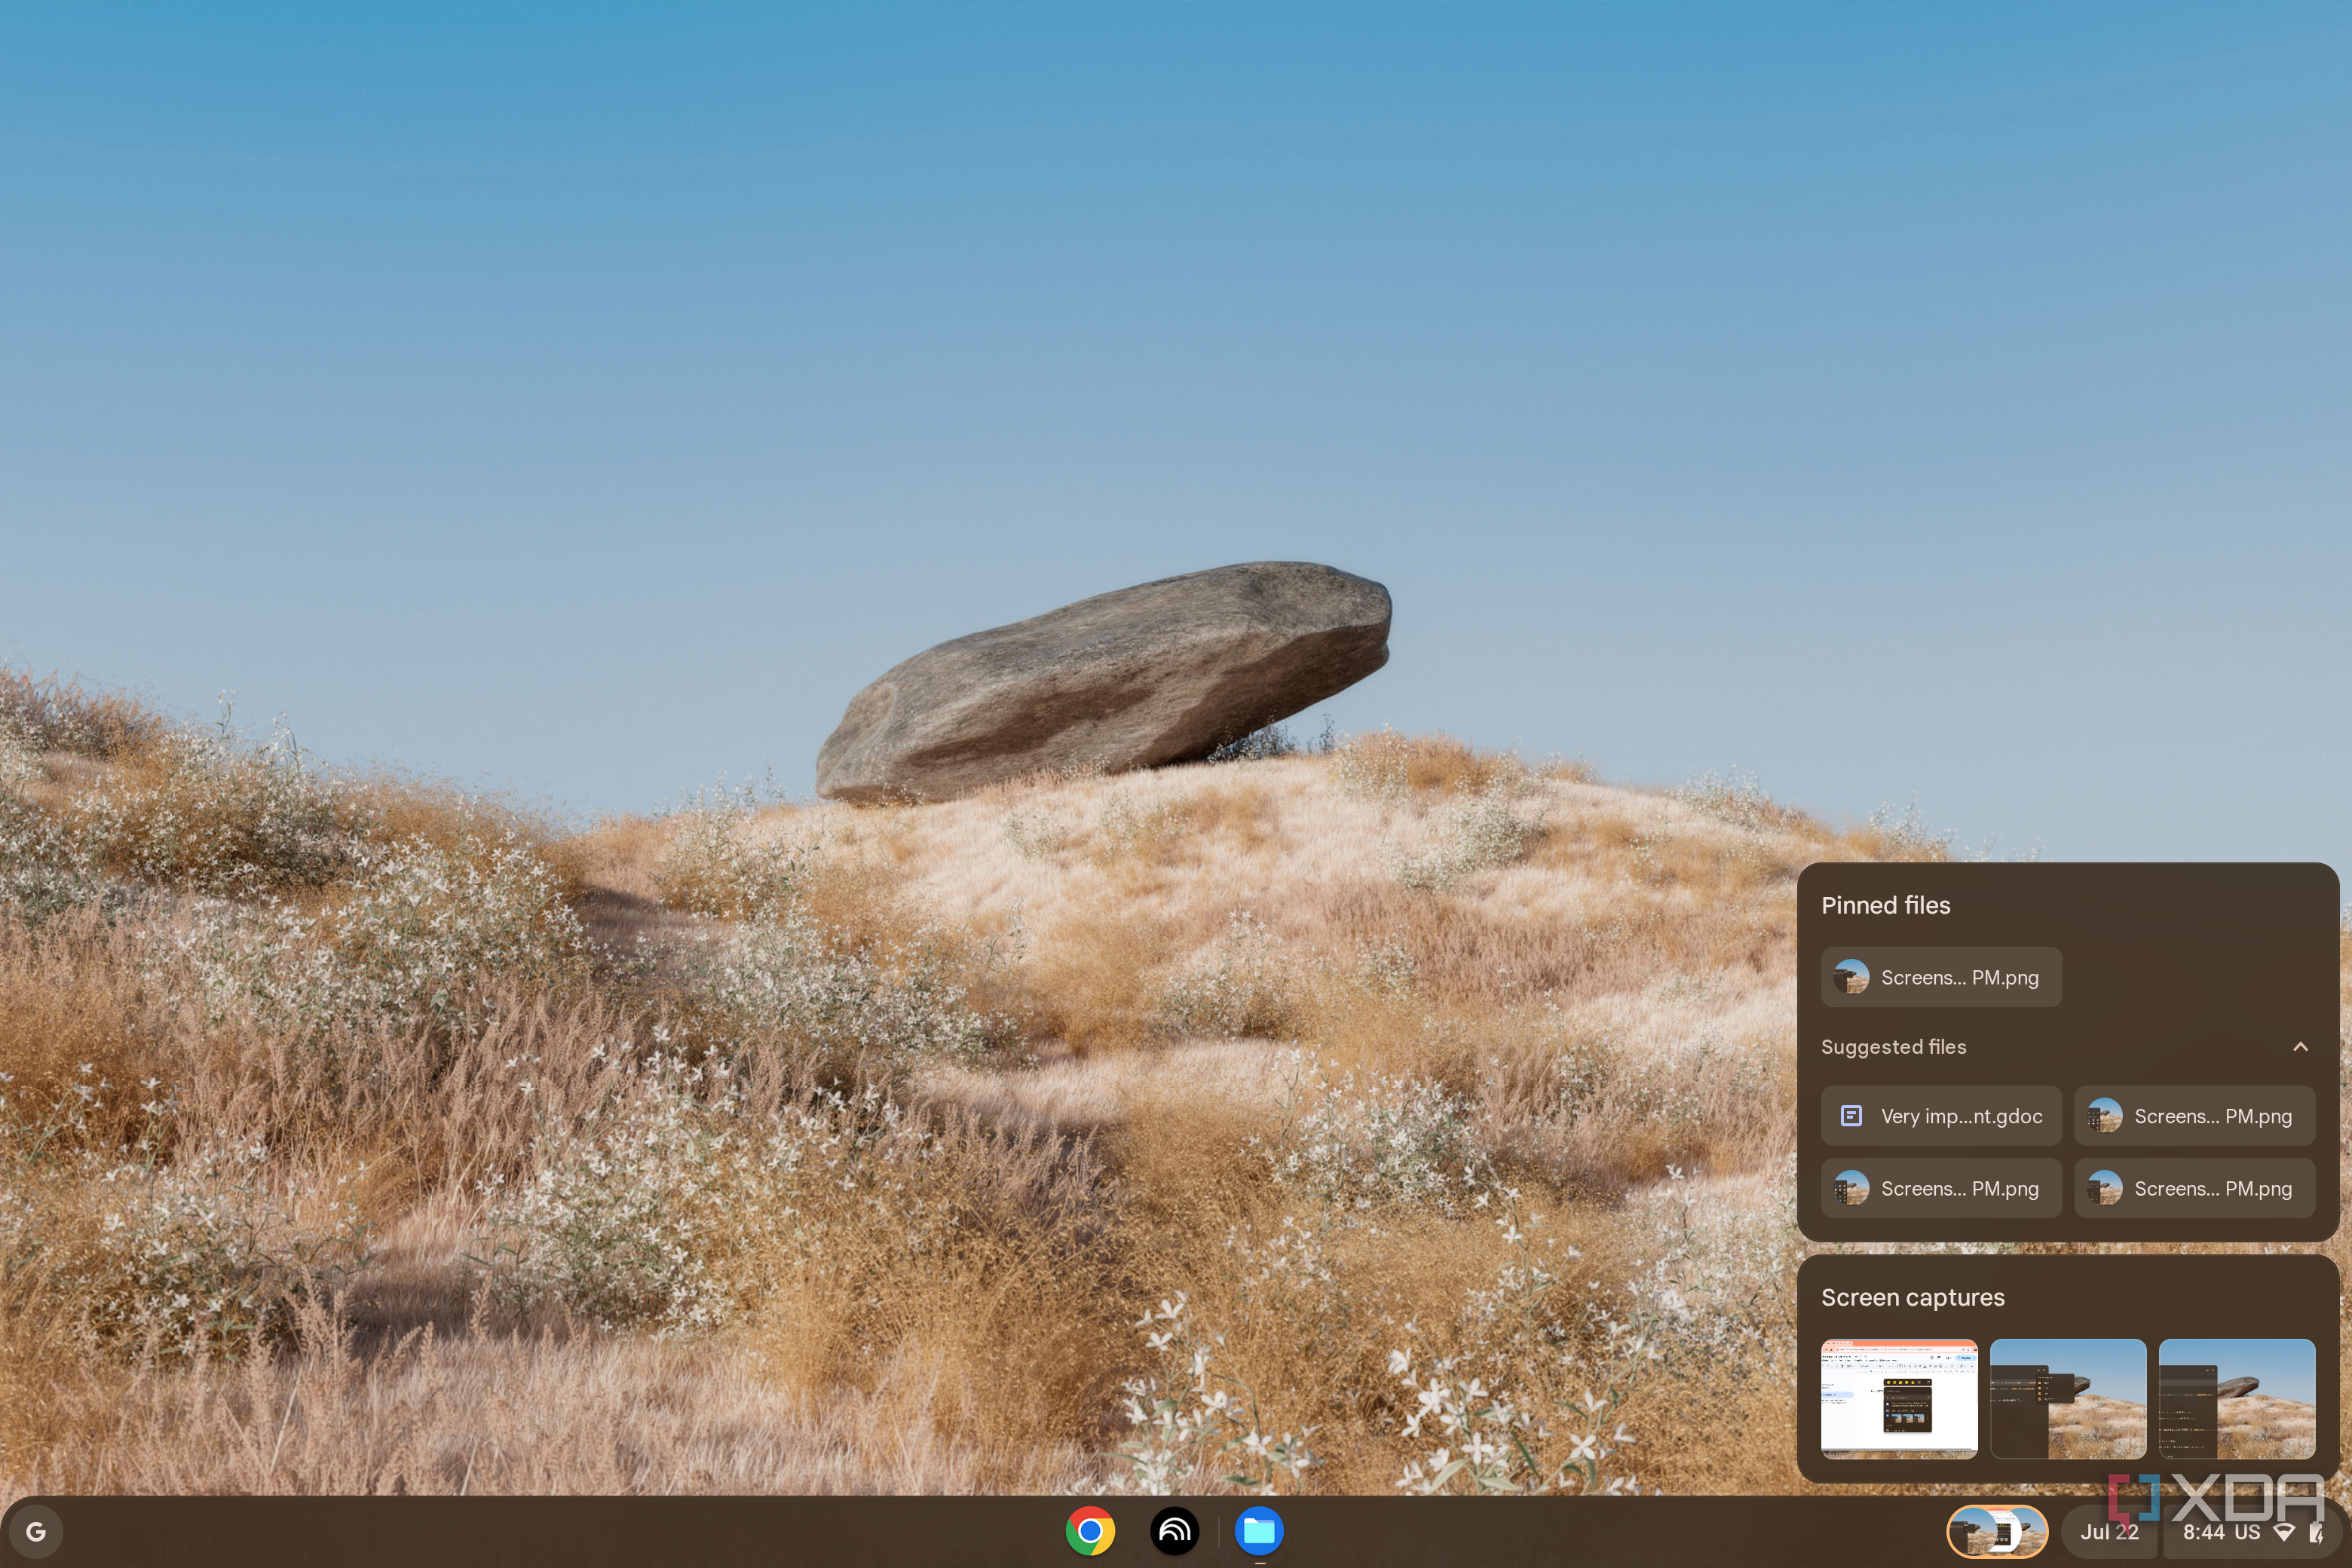The height and width of the screenshot is (1568, 2352).
Task: Open the Very imp...nt.gdoc suggested file
Action: click(1941, 1116)
